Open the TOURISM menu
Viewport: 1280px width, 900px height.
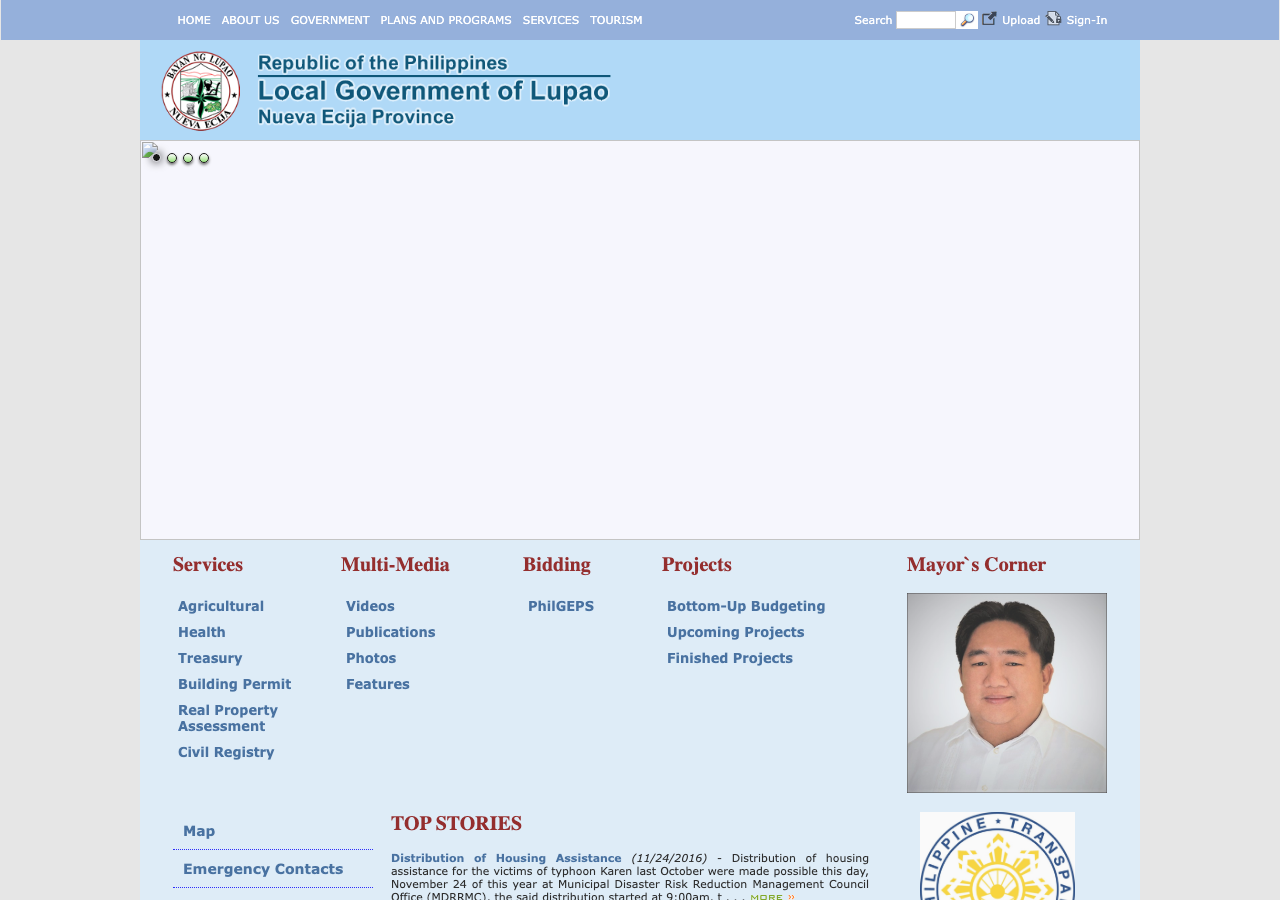(616, 20)
